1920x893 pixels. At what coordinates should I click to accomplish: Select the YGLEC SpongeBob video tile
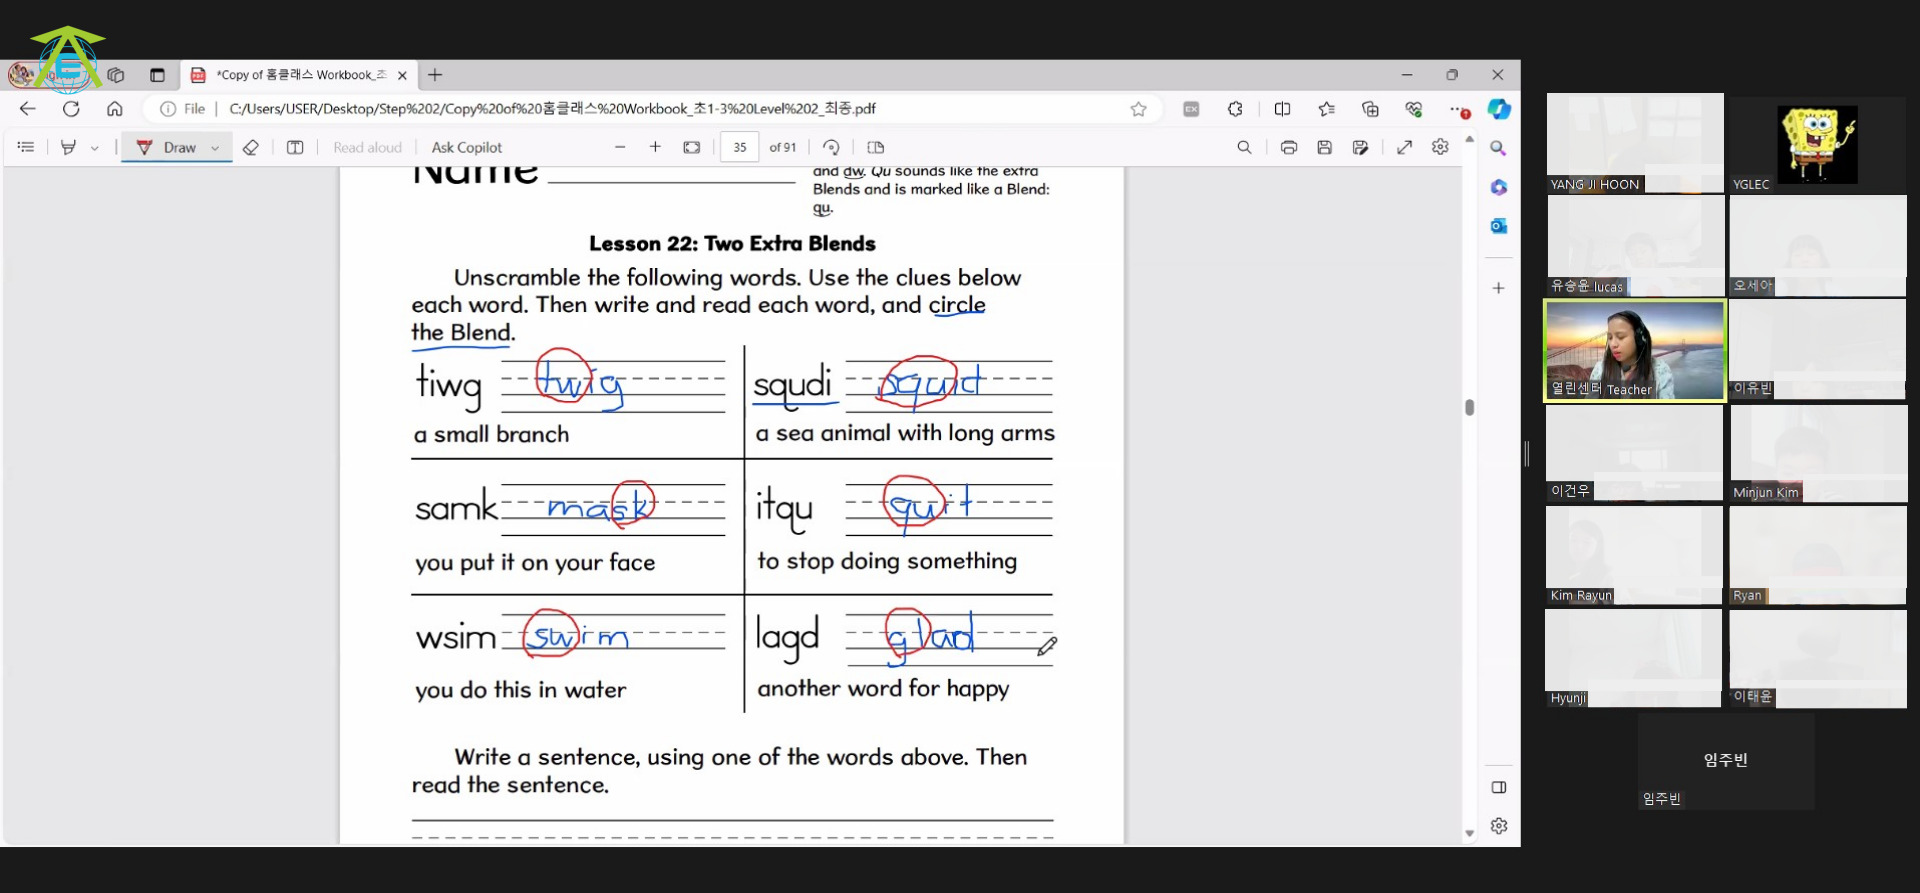click(1818, 143)
